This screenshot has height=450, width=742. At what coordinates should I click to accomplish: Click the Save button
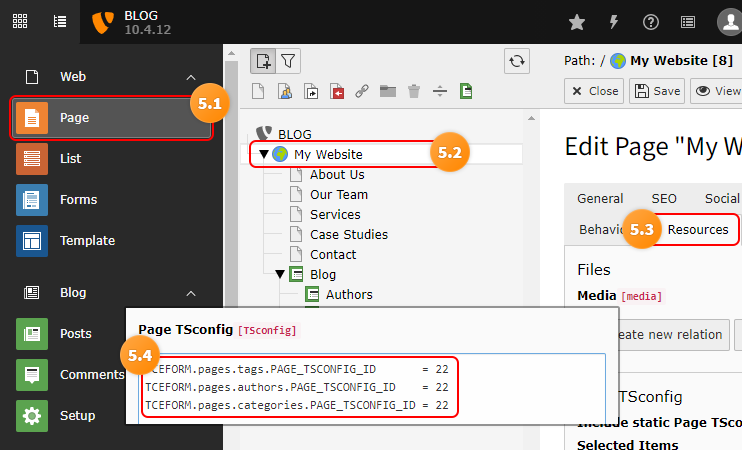point(657,91)
